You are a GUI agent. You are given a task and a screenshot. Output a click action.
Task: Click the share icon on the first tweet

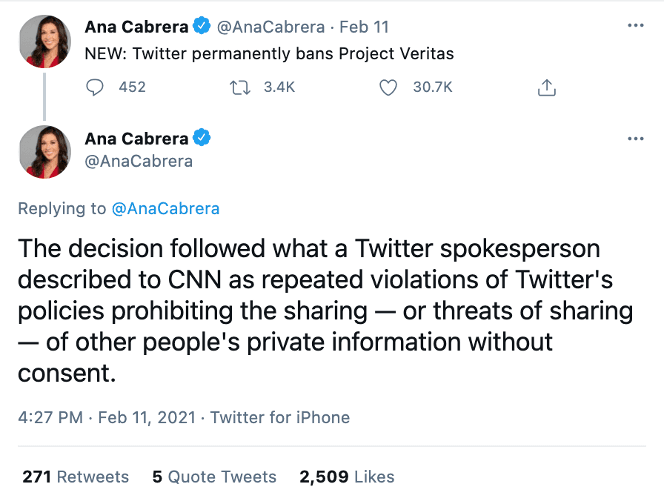[546, 88]
